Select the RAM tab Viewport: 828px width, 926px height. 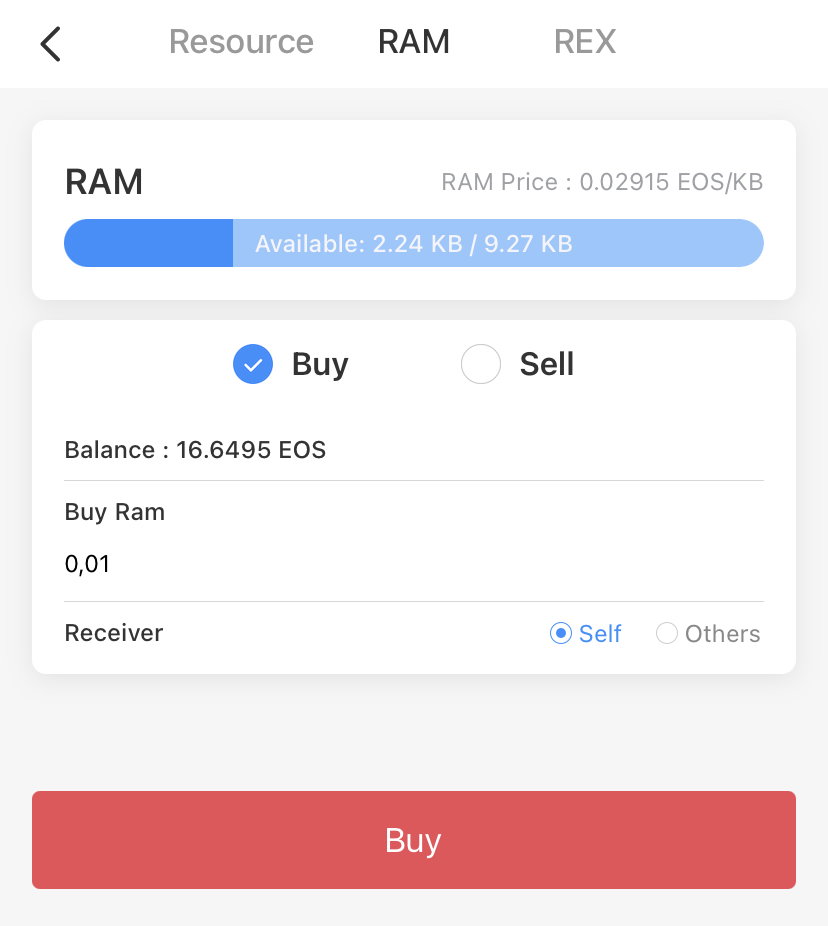point(414,42)
